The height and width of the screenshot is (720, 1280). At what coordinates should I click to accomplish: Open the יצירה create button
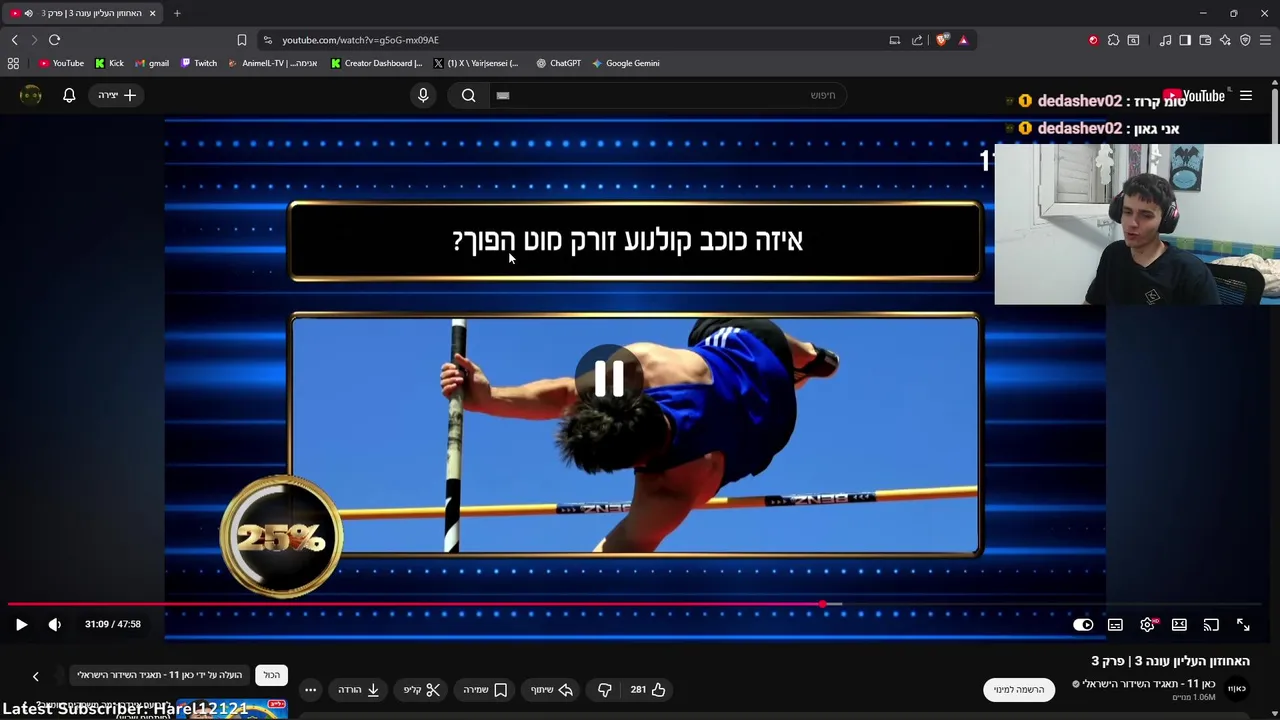click(x=117, y=95)
